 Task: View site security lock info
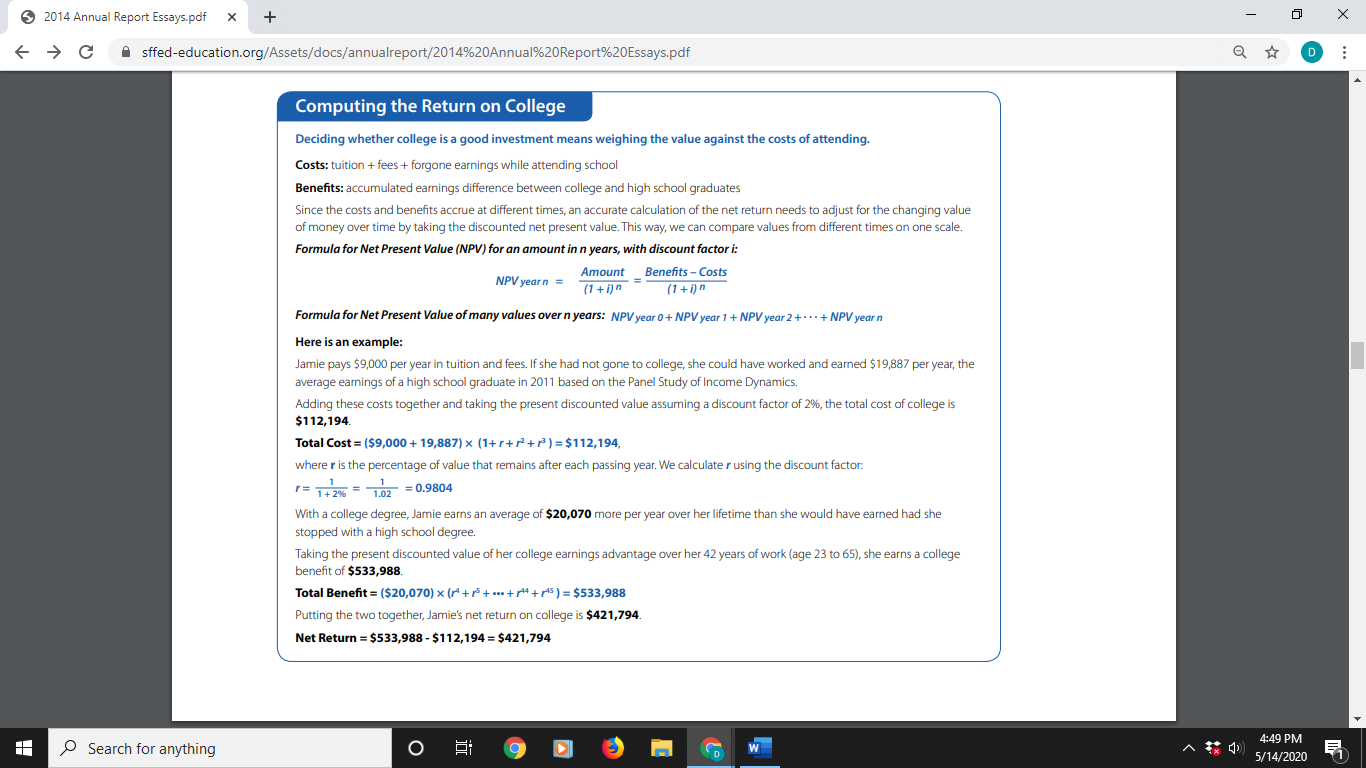tap(126, 52)
